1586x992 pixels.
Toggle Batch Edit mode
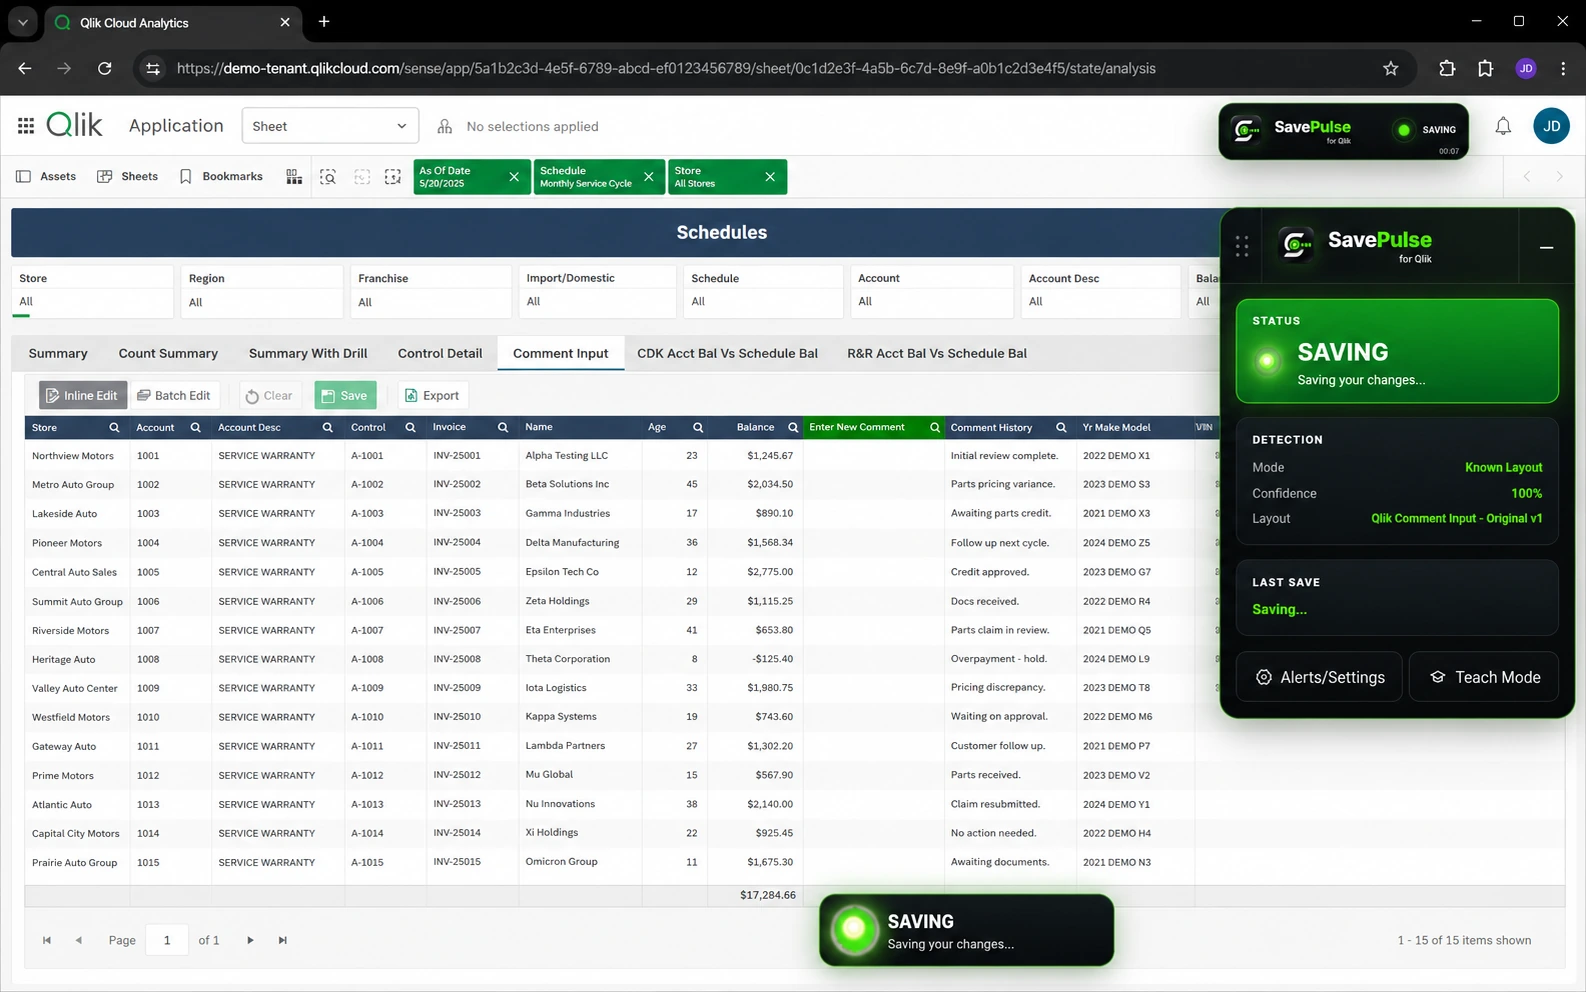pos(174,395)
